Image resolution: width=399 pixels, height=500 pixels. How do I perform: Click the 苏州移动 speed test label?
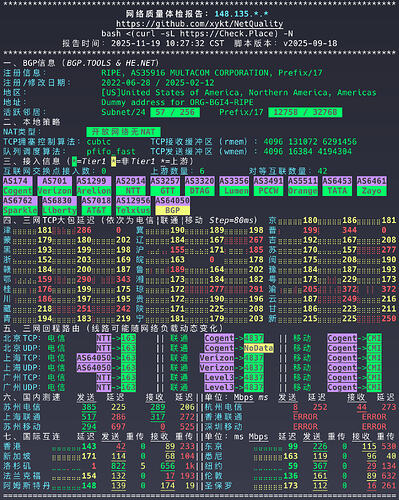point(22,427)
